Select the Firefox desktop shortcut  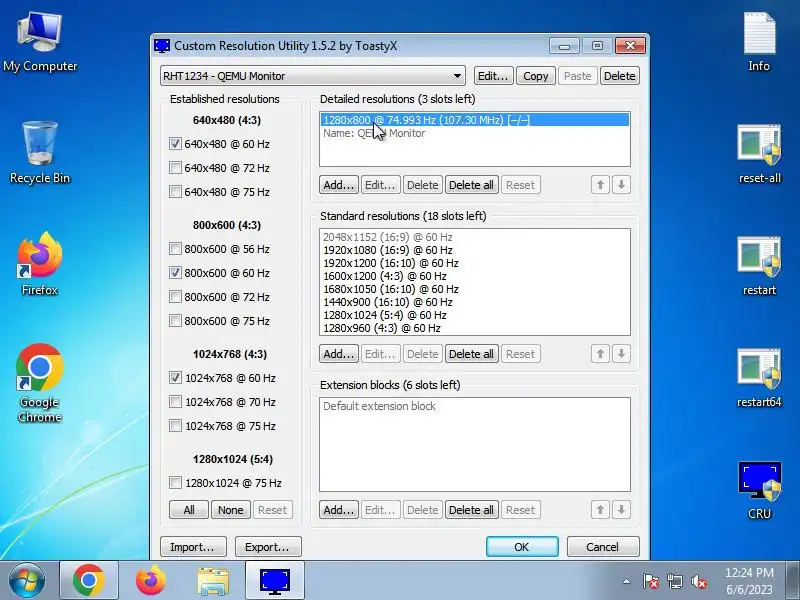tap(40, 264)
